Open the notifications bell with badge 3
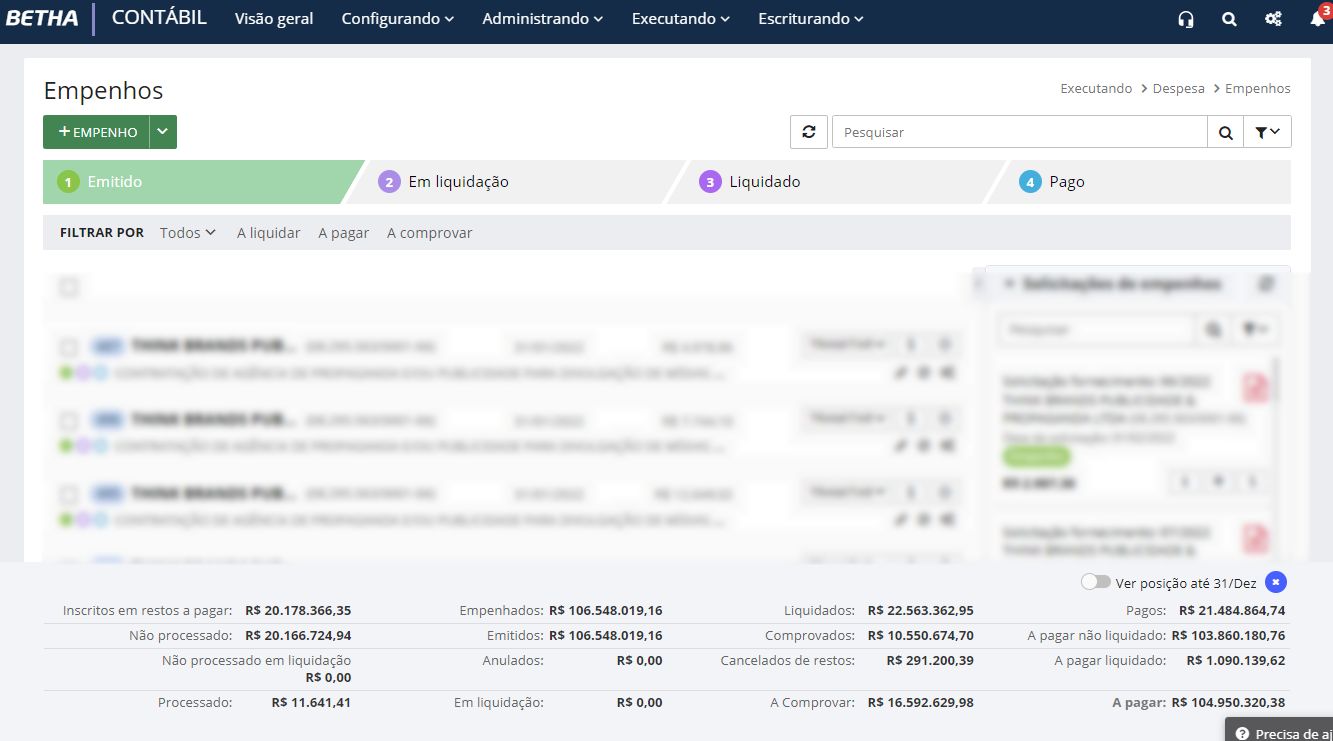Image resolution: width=1333 pixels, height=741 pixels. point(1318,17)
